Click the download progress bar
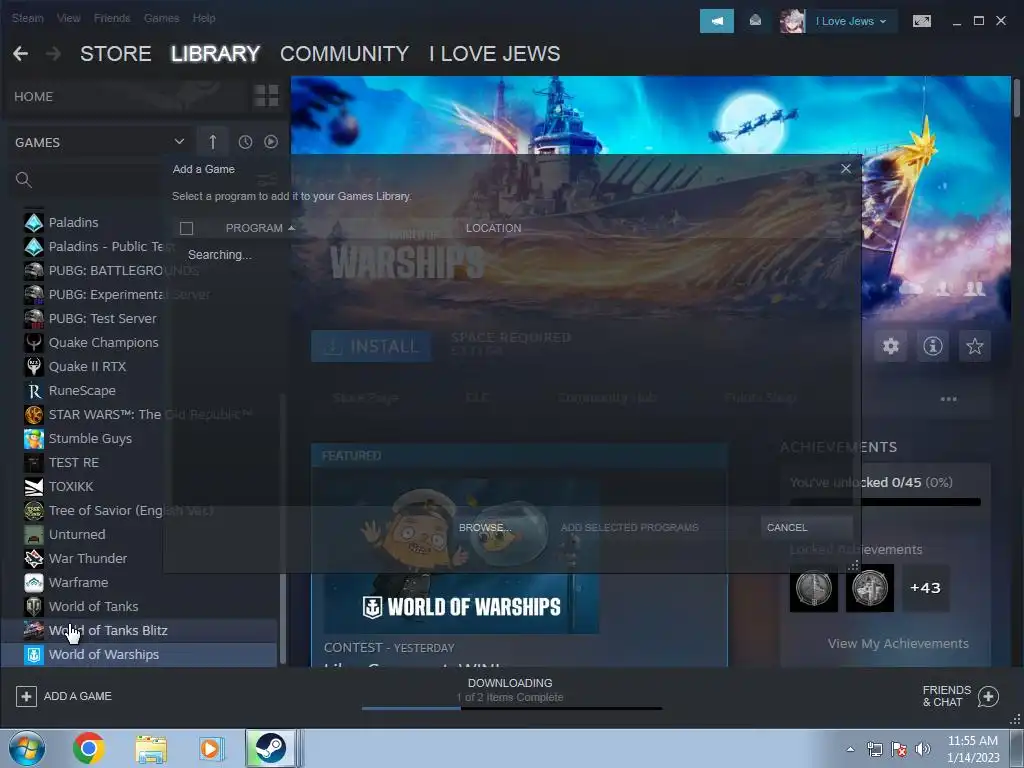This screenshot has width=1024, height=768. click(x=511, y=708)
